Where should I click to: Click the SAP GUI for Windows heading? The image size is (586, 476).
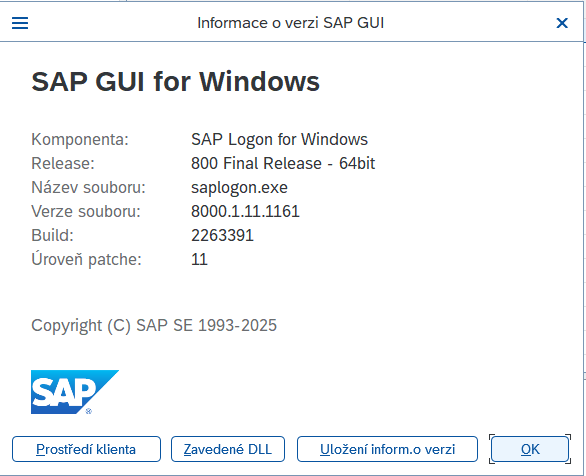tap(175, 81)
